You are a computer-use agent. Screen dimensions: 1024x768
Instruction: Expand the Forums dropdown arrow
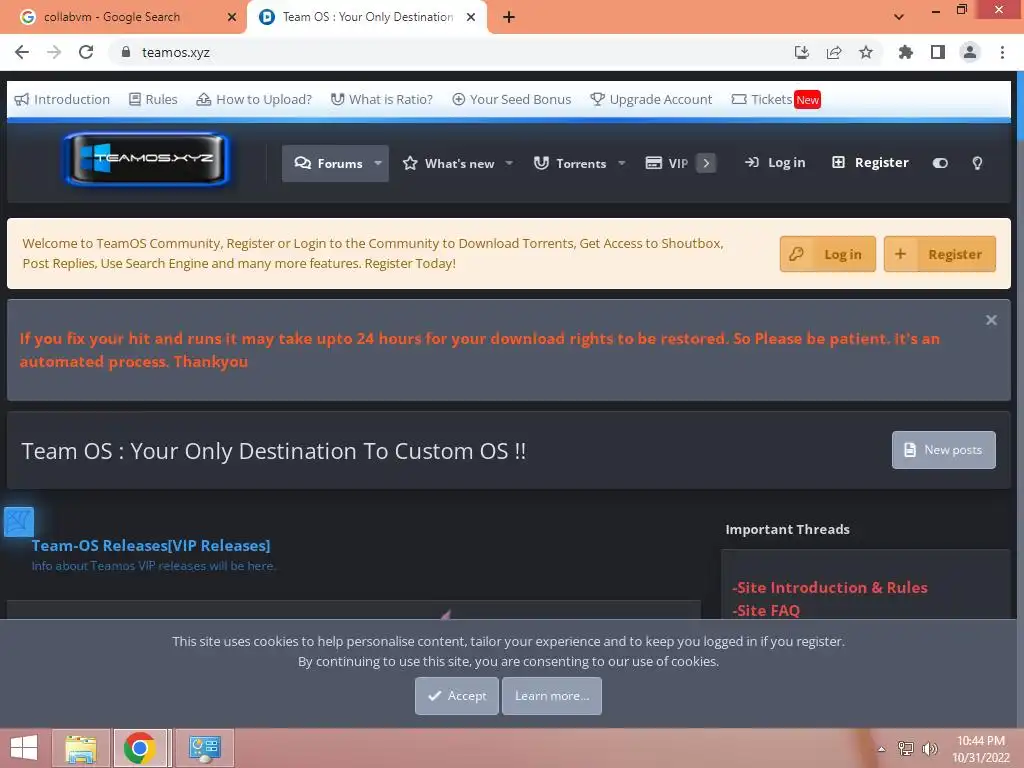378,163
